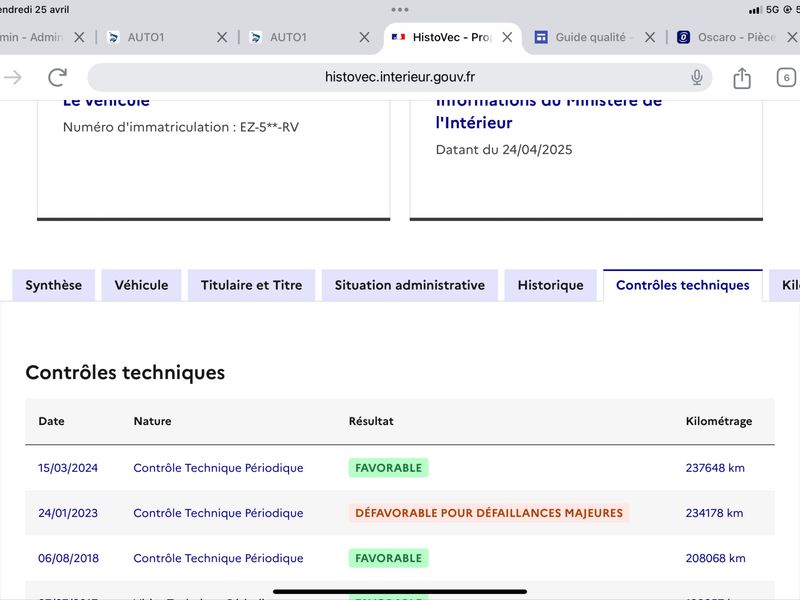Click the 234178 km mileage value

click(x=714, y=513)
